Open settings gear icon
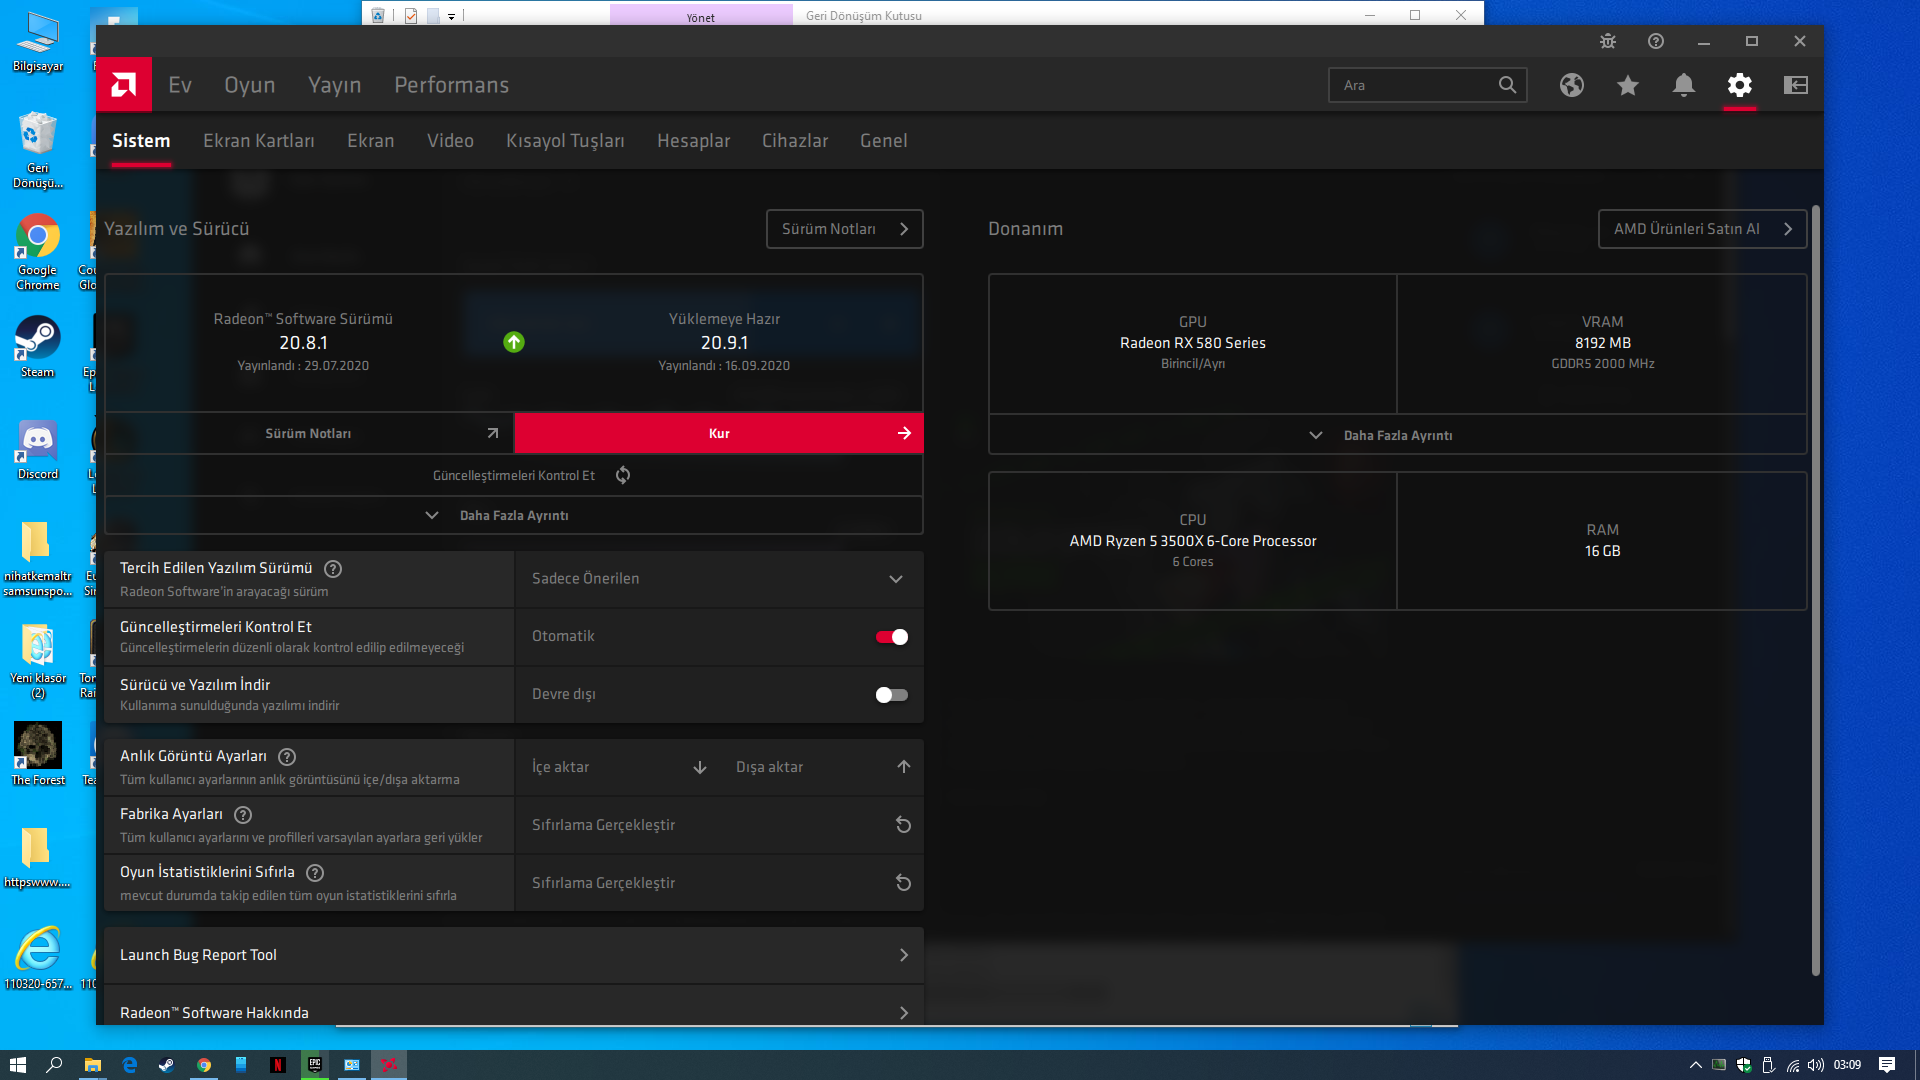This screenshot has width=1920, height=1080. 1740,85
